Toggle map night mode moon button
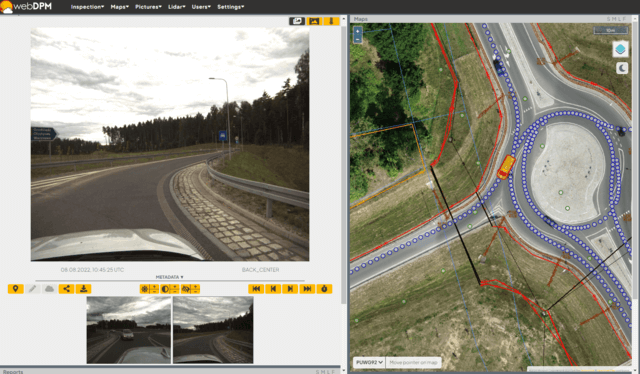 click(622, 68)
